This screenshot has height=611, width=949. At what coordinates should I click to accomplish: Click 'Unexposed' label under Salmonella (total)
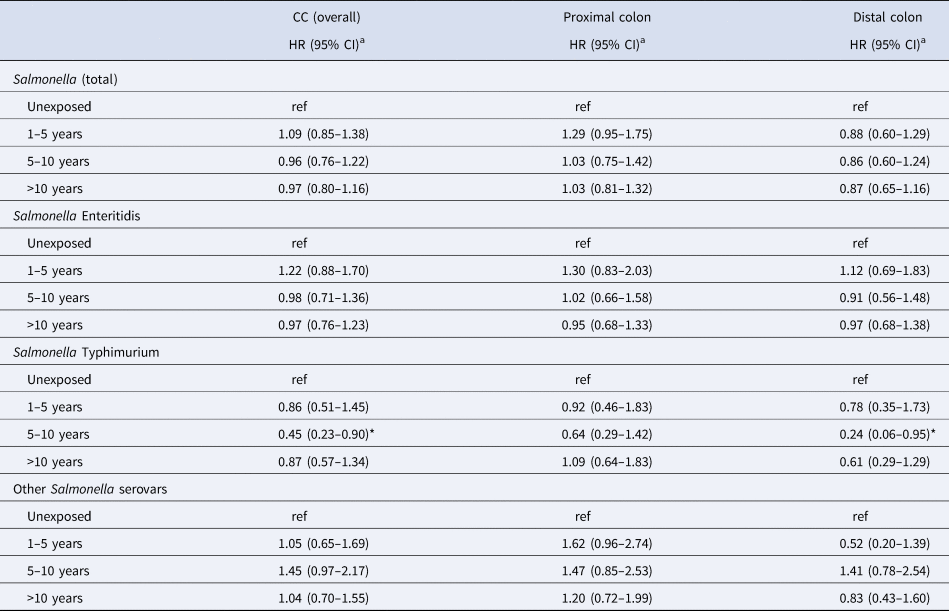[59, 104]
